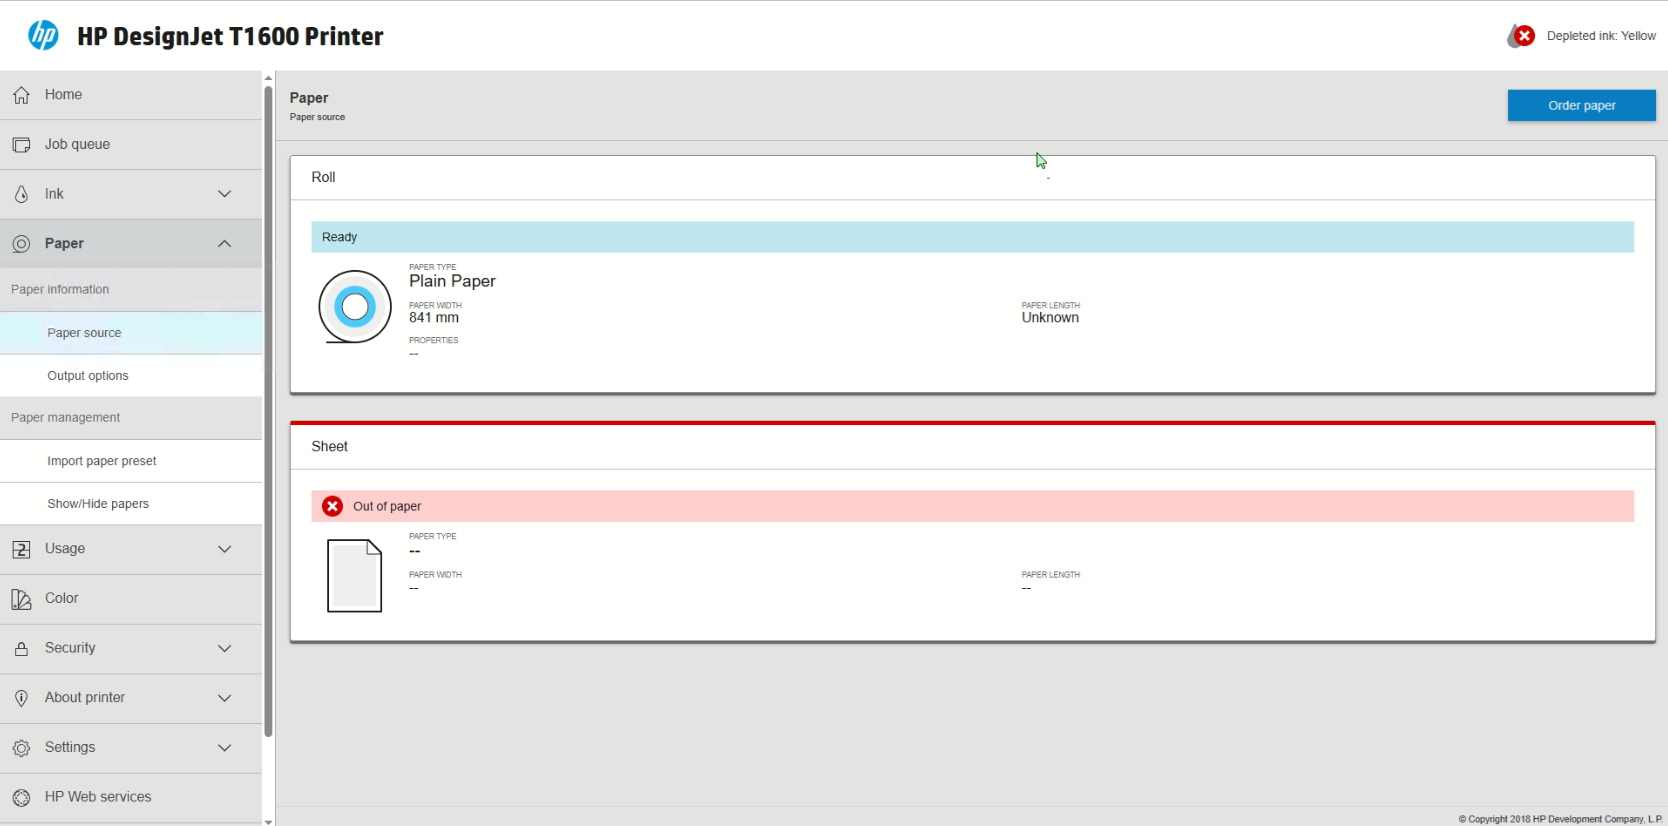Viewport: 1668px width, 826px height.
Task: Click the sidebar vertical scrollbar
Action: point(268,410)
